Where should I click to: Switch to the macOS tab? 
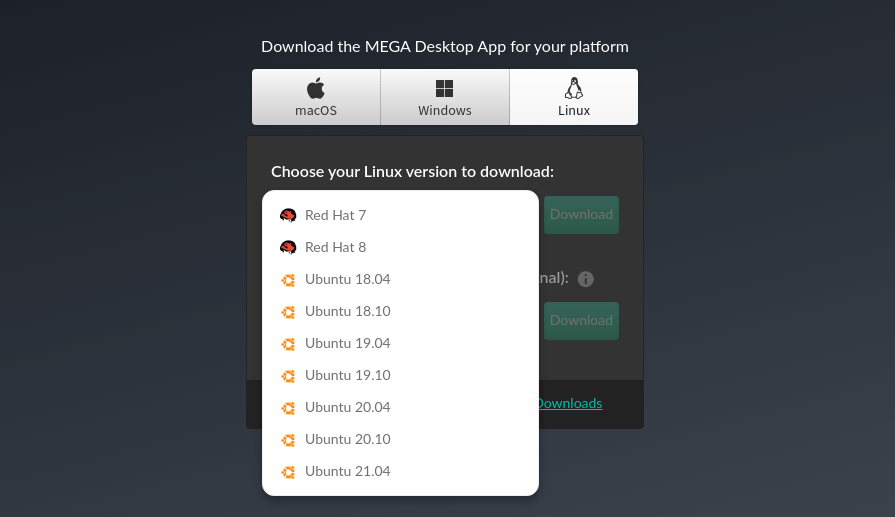click(316, 110)
